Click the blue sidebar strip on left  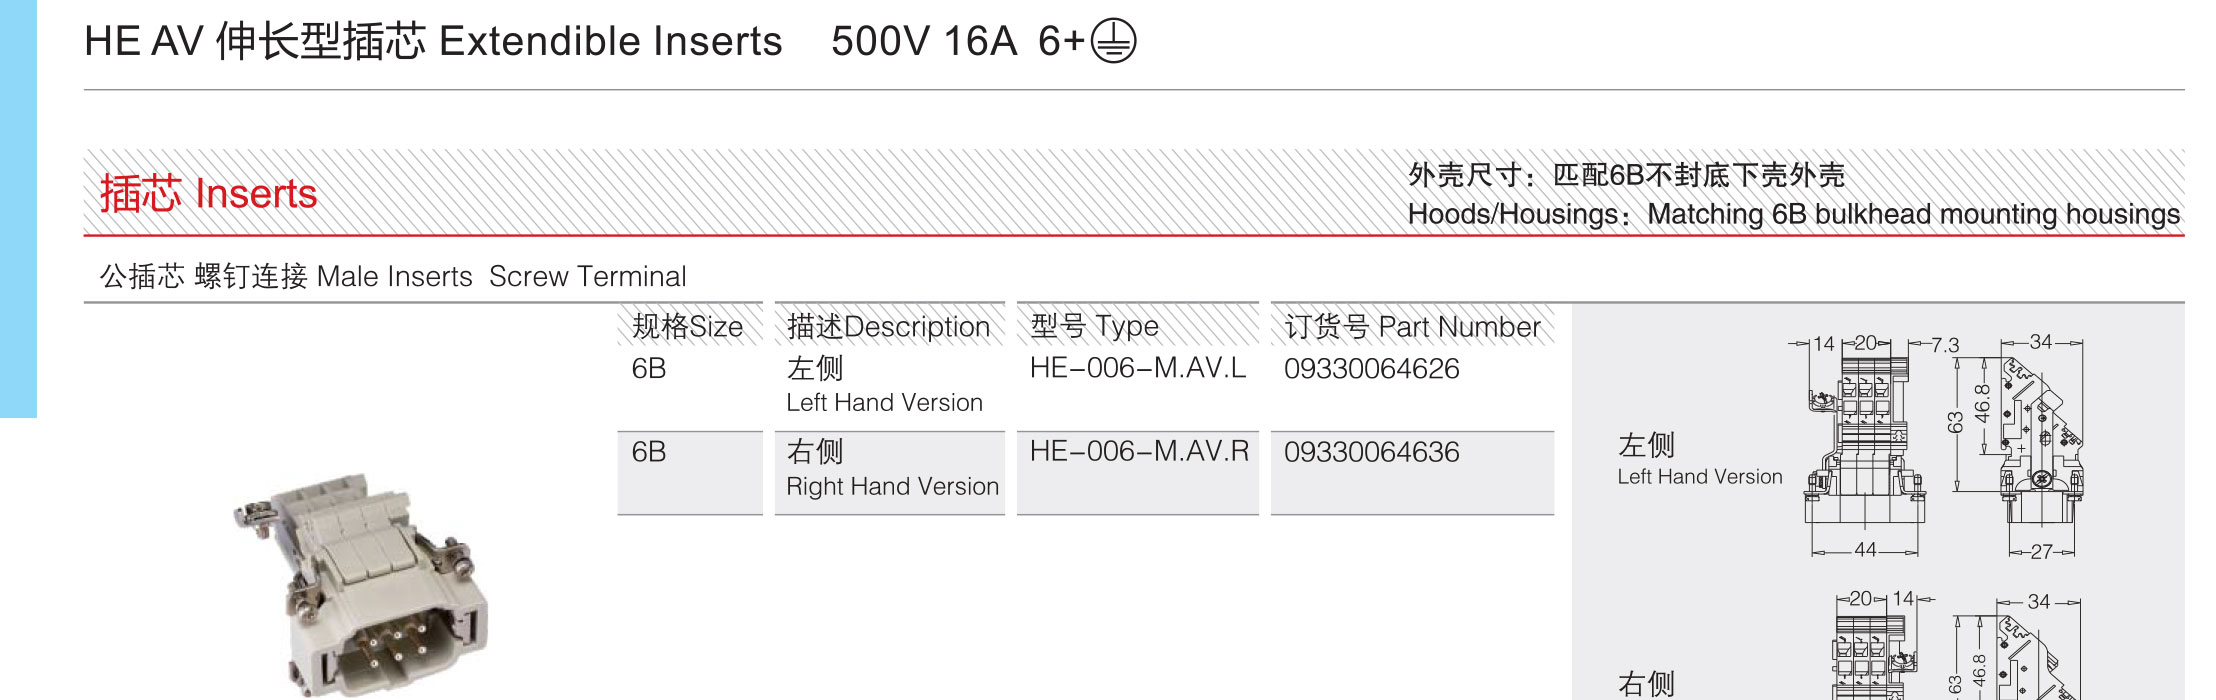point(18,208)
